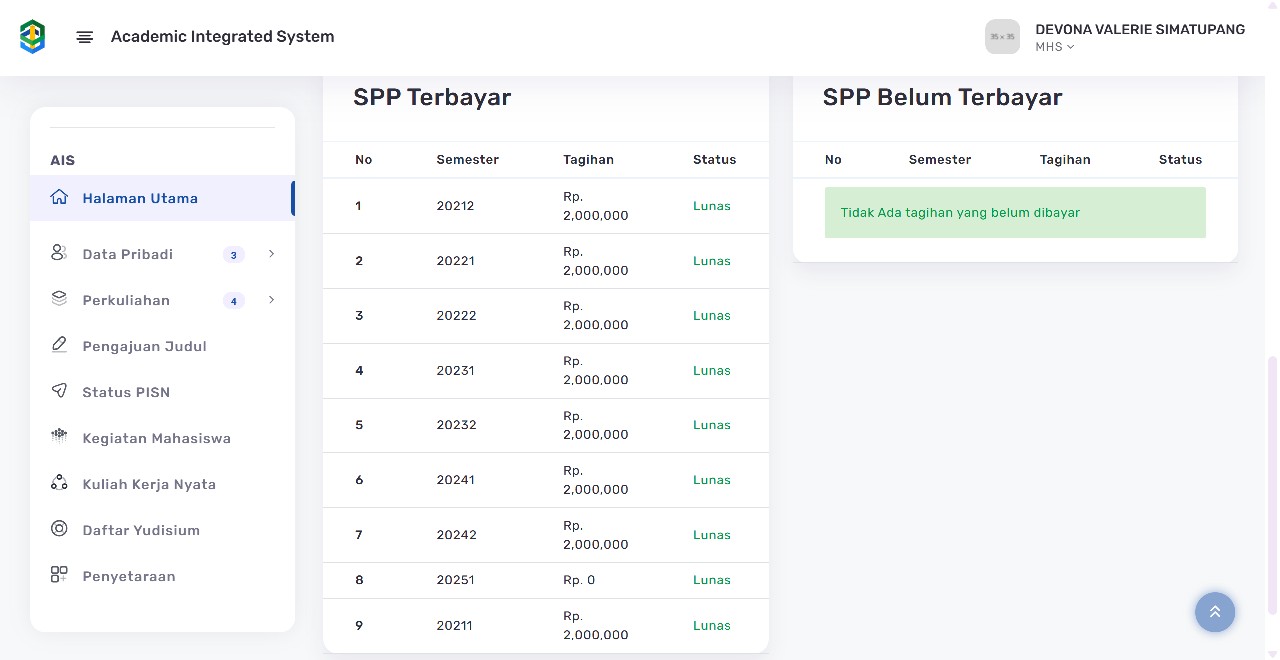
Task: Click the layers icon for Perkuliahan
Action: click(x=59, y=299)
